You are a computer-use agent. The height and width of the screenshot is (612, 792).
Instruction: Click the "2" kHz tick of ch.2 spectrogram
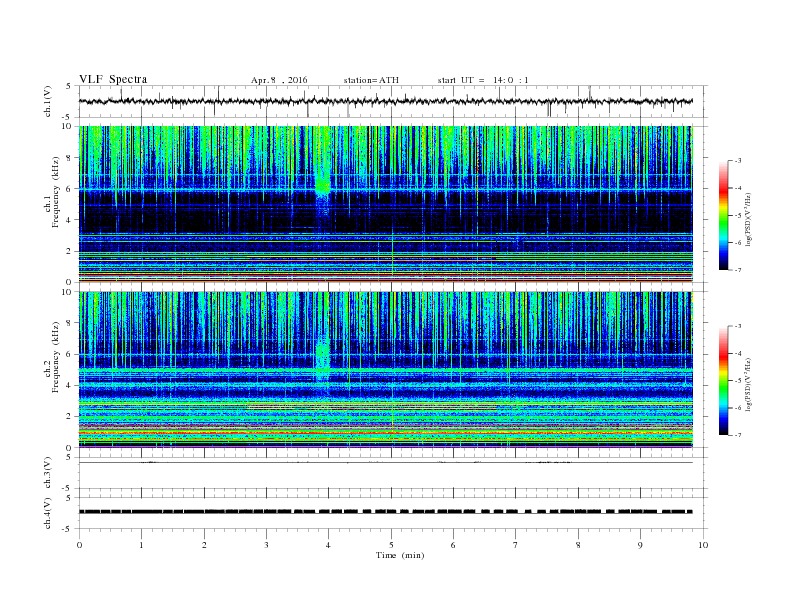pyautogui.click(x=69, y=417)
